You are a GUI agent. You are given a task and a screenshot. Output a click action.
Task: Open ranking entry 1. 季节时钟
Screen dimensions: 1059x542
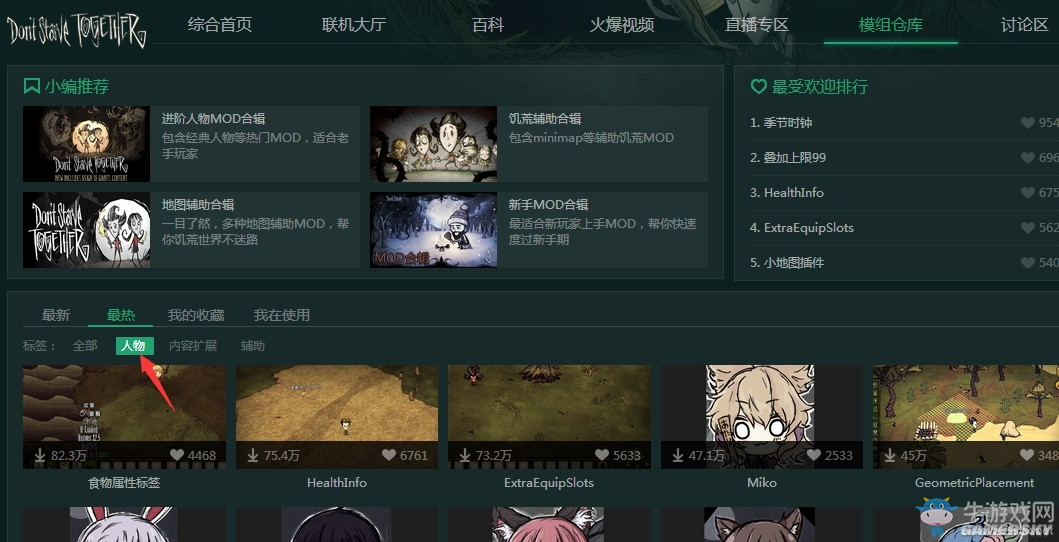[x=781, y=123]
